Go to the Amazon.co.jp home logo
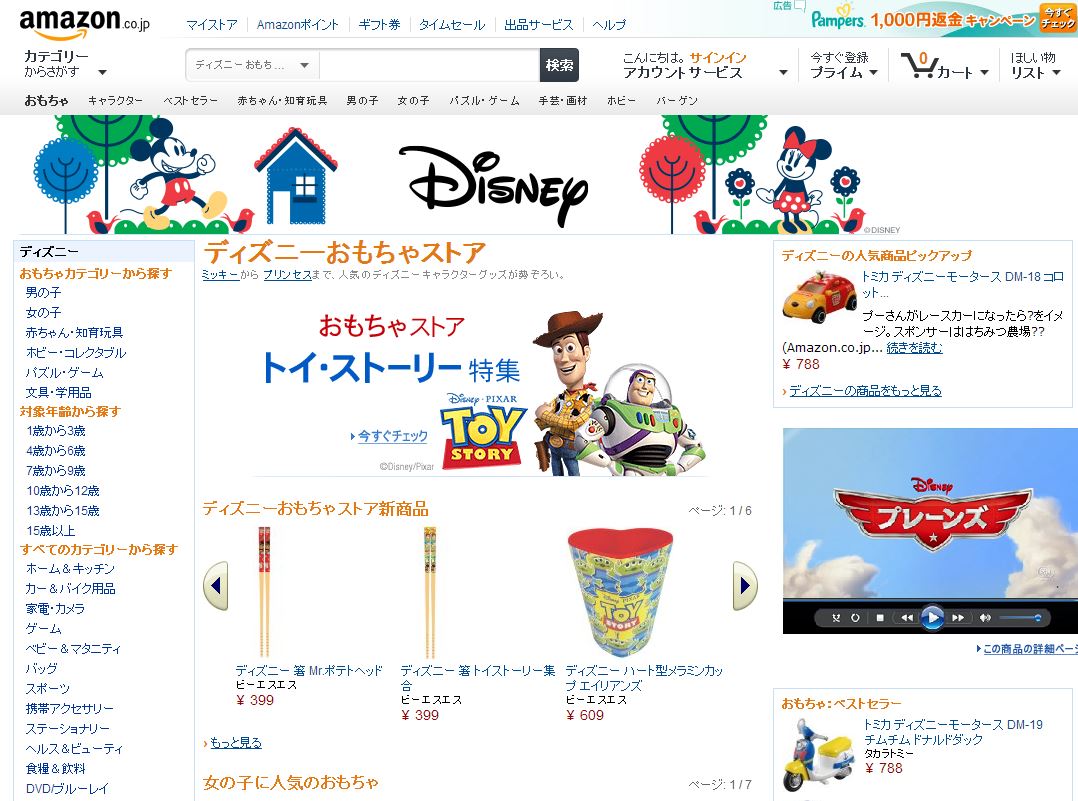 [85, 23]
